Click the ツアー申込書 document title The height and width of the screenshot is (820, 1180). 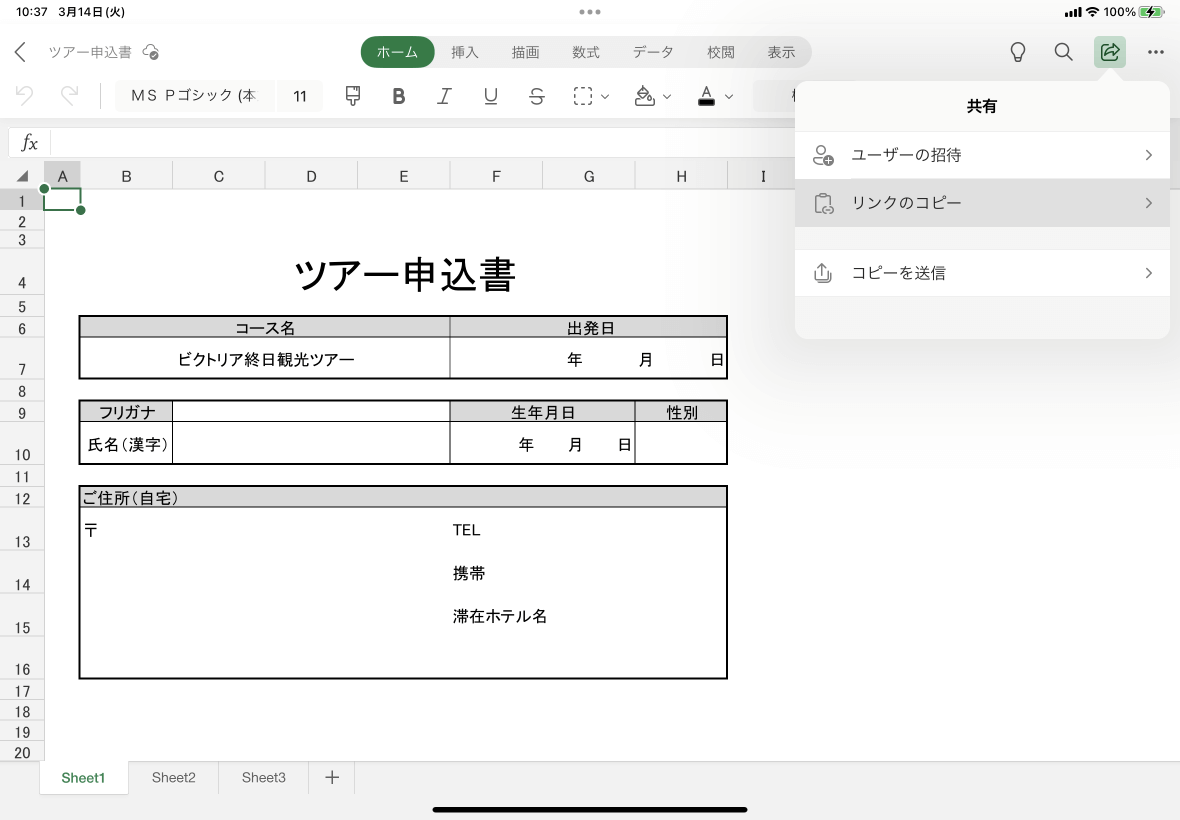click(90, 52)
